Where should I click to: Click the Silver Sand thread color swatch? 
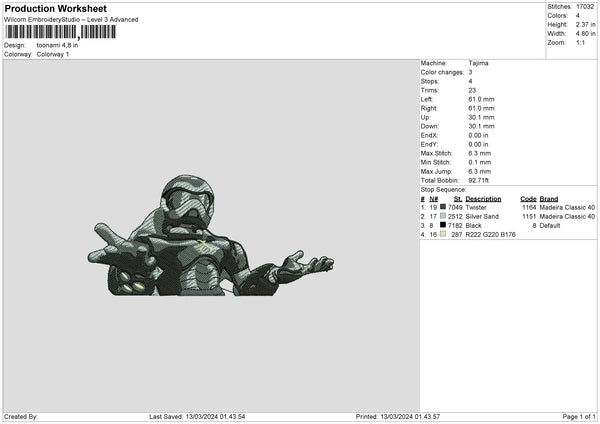(x=443, y=216)
